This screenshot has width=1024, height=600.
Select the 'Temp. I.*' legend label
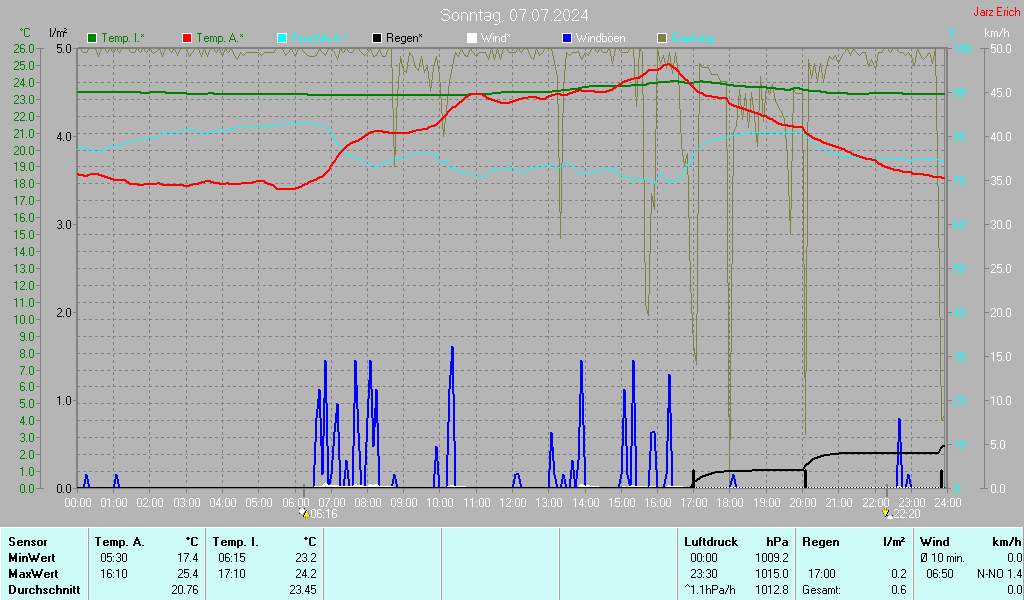123,39
